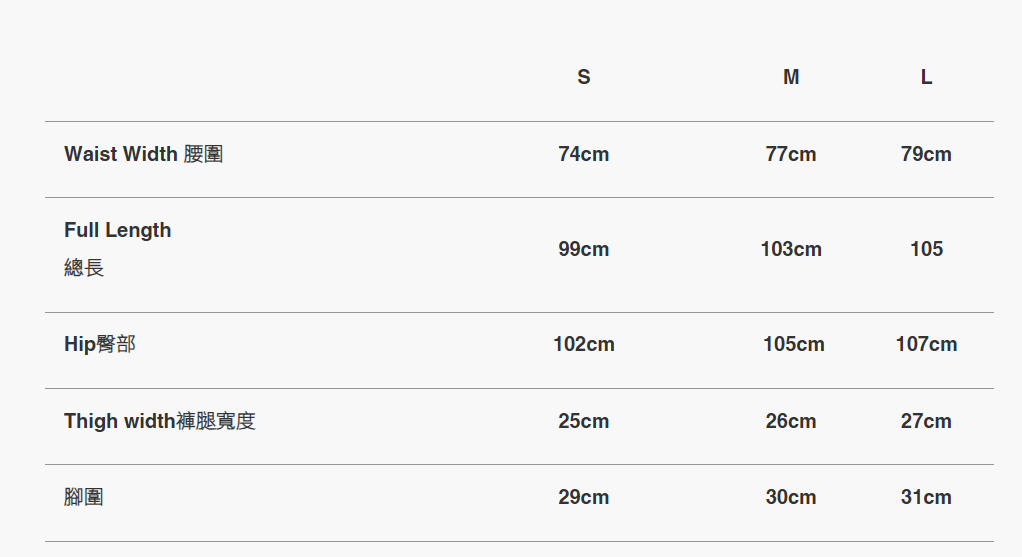
Task: Click the 29cm value in 腳圍 row
Action: tap(584, 497)
